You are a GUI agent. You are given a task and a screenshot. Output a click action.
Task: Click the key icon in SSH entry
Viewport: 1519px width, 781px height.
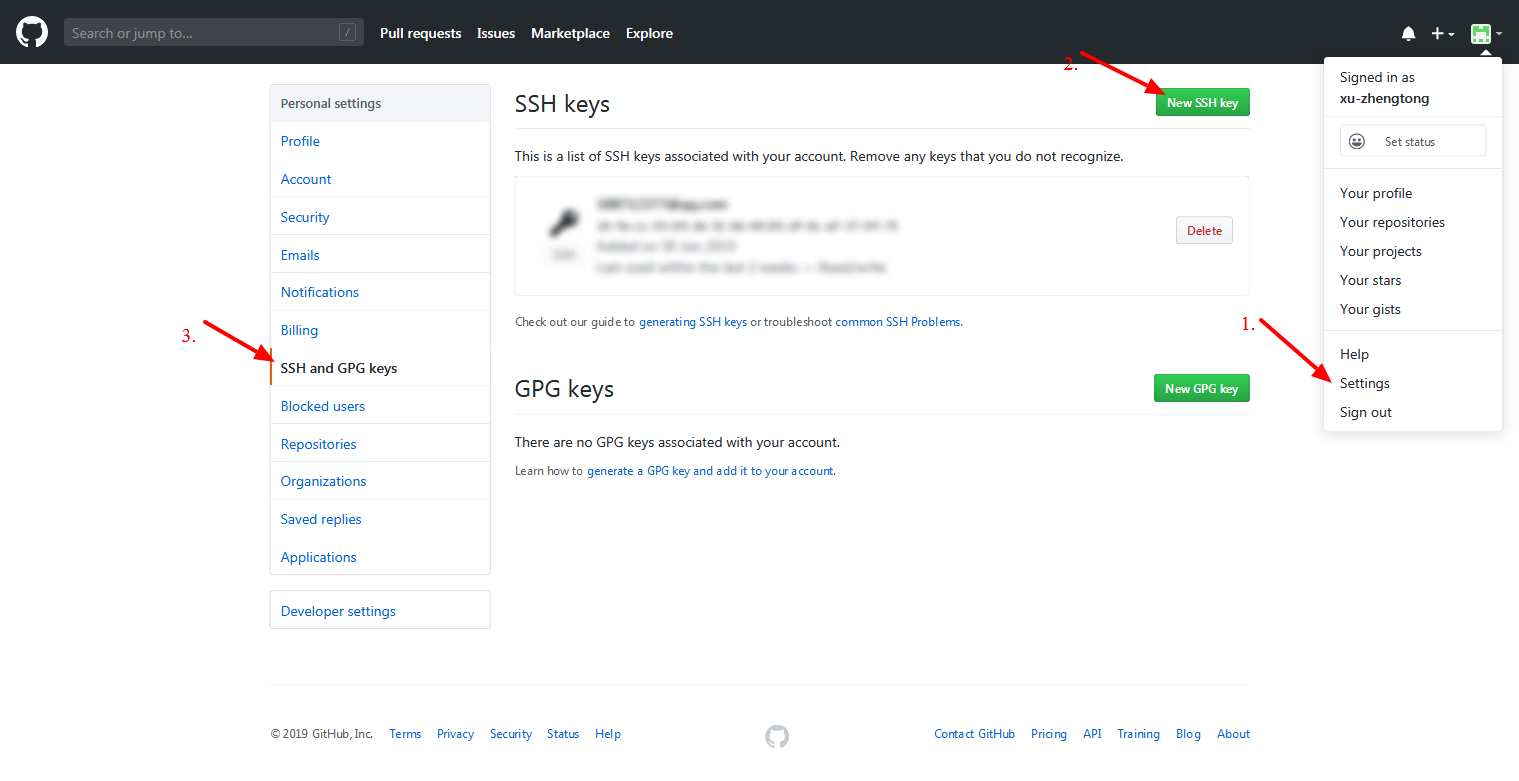coord(565,223)
